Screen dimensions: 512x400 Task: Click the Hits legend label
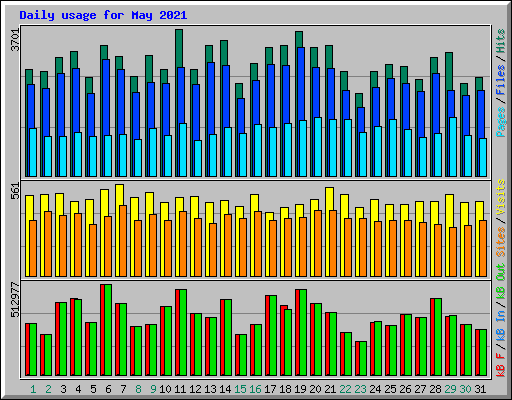[x=501, y=41]
